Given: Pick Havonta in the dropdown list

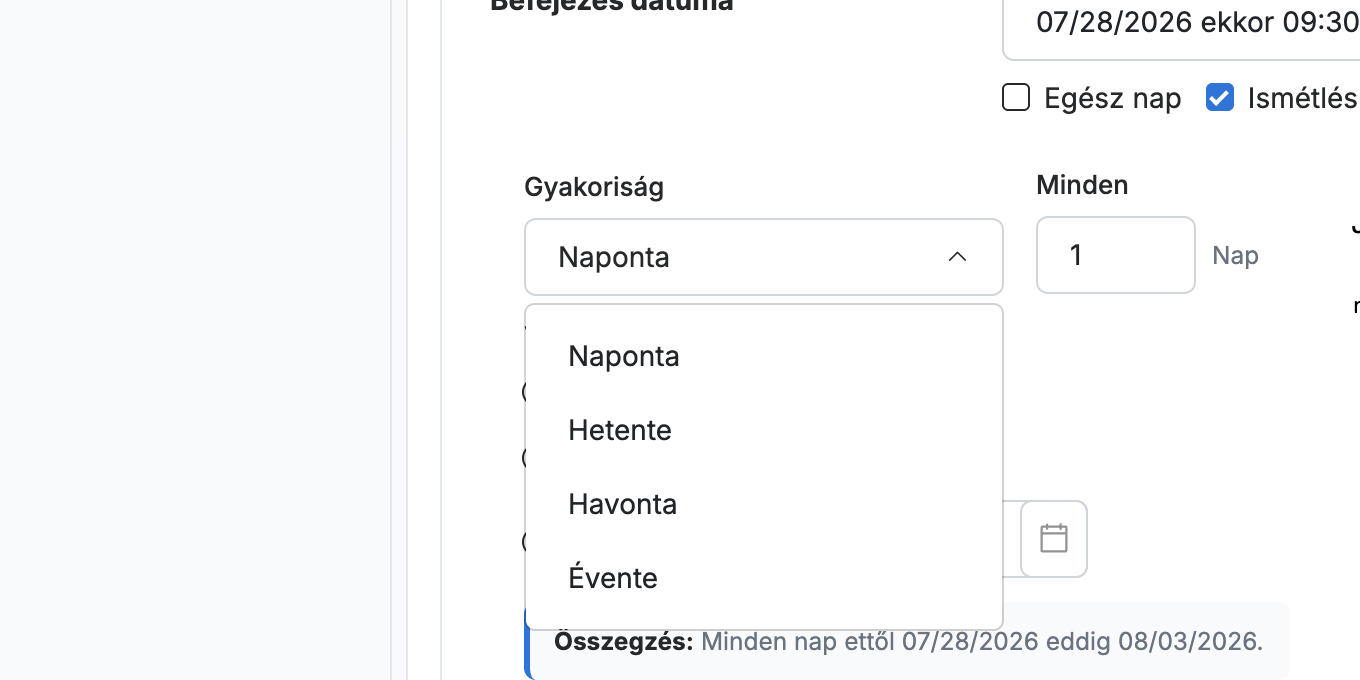Looking at the screenshot, I should pyautogui.click(x=764, y=504).
